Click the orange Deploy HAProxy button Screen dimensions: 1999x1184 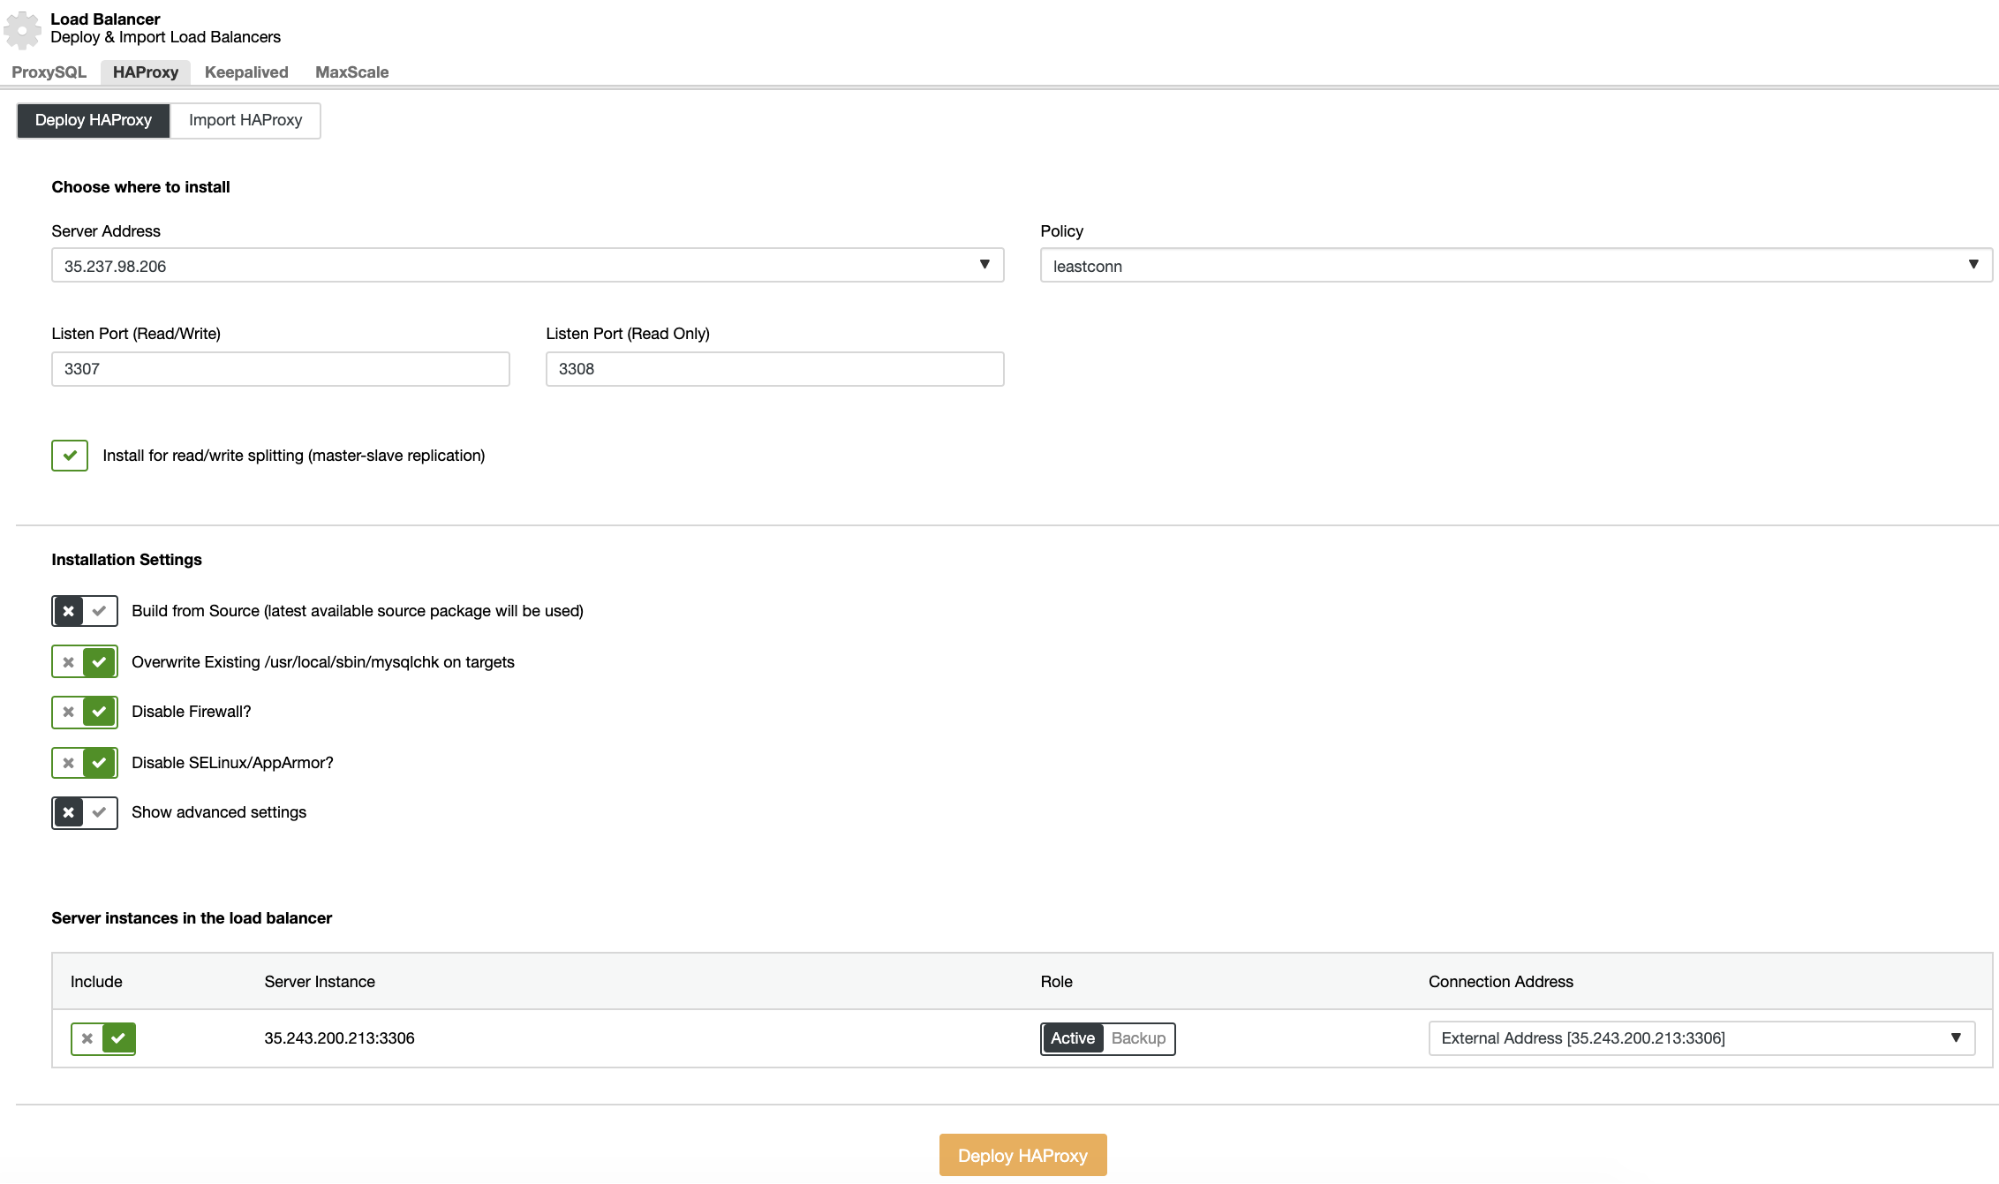click(1022, 1155)
